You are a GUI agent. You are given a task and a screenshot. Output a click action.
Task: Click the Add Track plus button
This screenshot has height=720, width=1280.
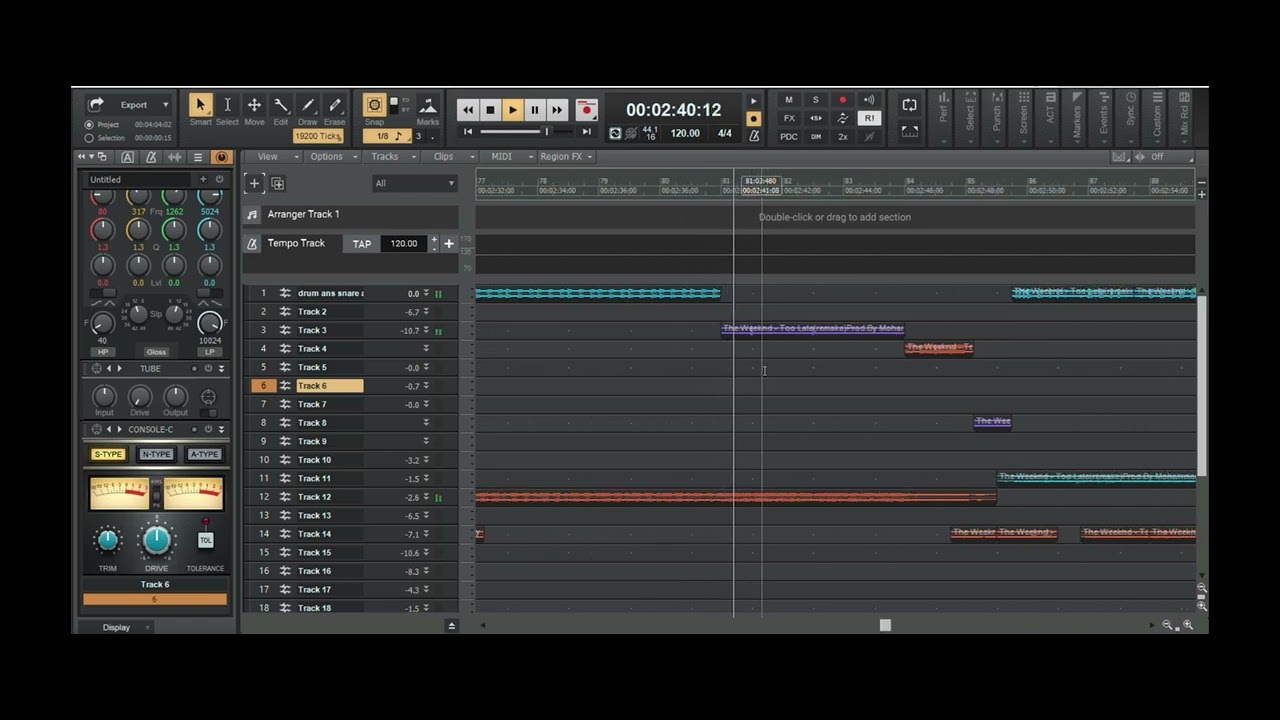(x=254, y=183)
